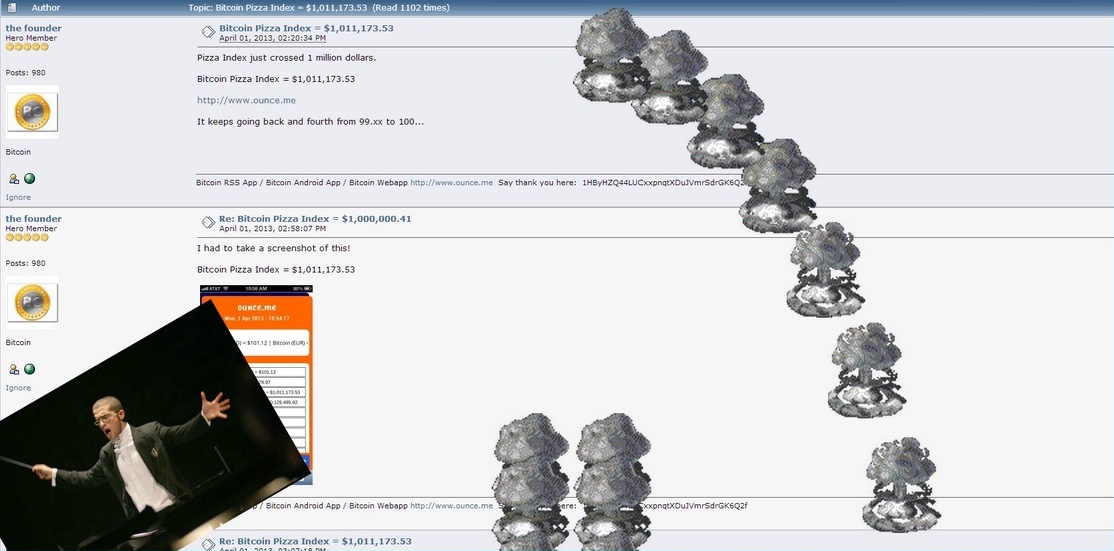Click the gold rank stars on the second post
Screen dimensions: 1114x551
[x=27, y=237]
